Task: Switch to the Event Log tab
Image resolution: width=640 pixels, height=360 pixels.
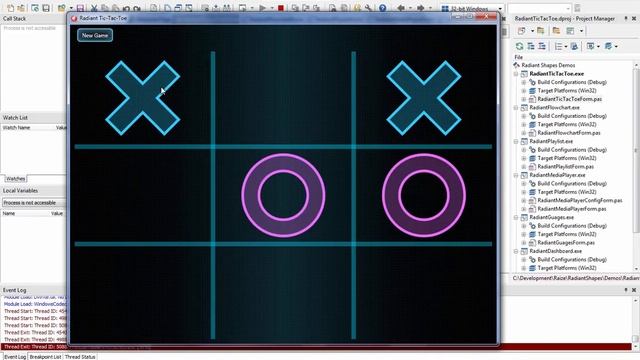Action: point(15,357)
